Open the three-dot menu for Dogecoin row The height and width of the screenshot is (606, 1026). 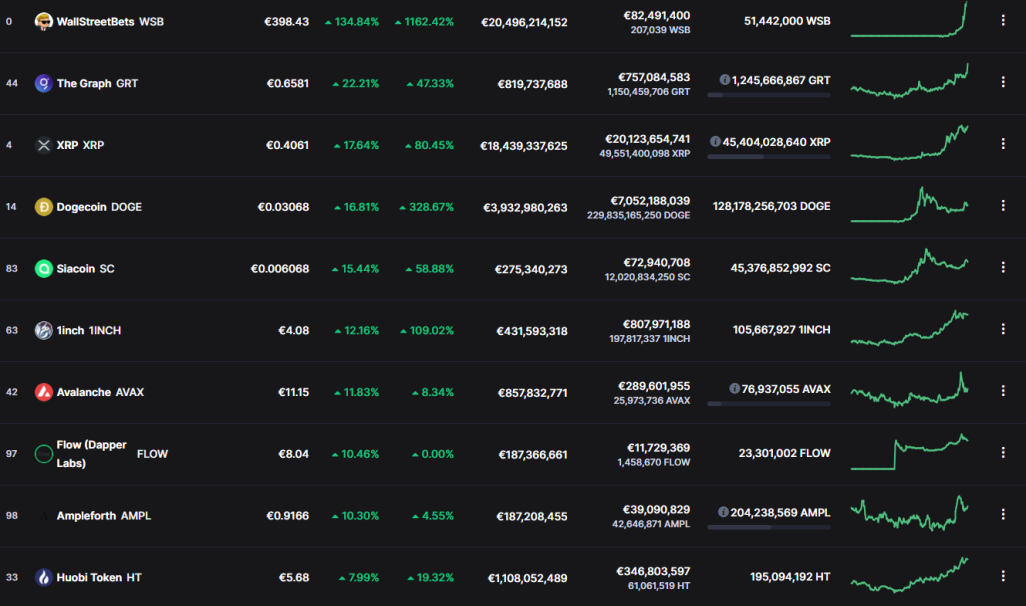[x=1003, y=205]
